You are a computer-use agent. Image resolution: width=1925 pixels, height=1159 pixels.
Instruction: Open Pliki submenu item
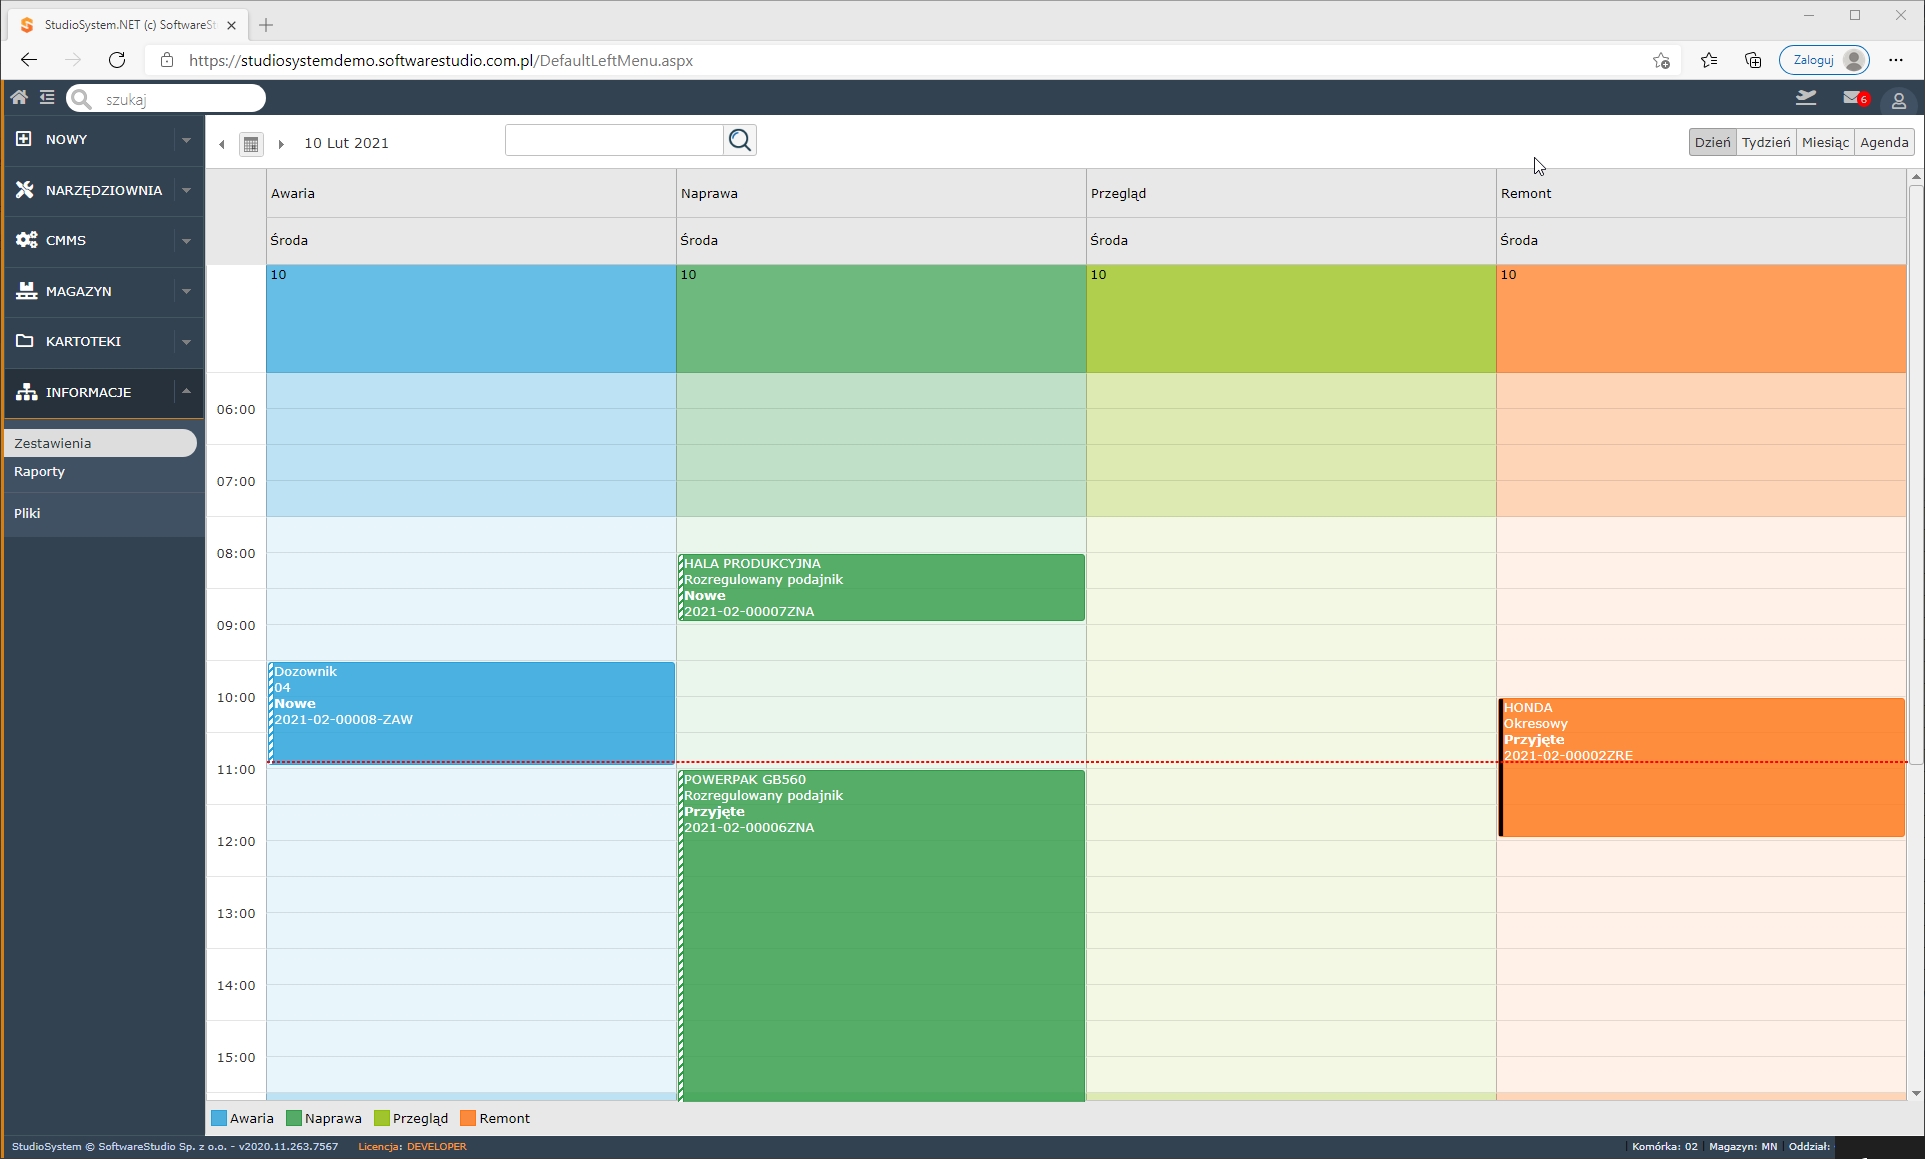[27, 513]
